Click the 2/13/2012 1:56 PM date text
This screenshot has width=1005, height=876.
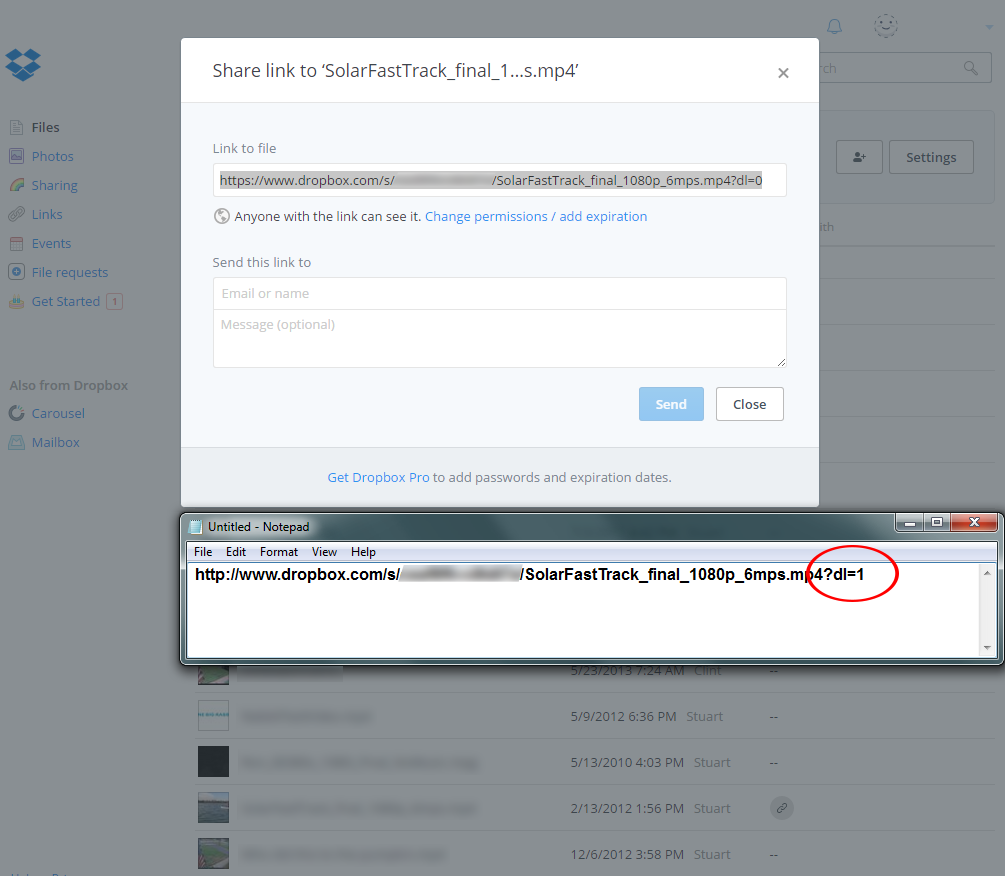tap(627, 809)
